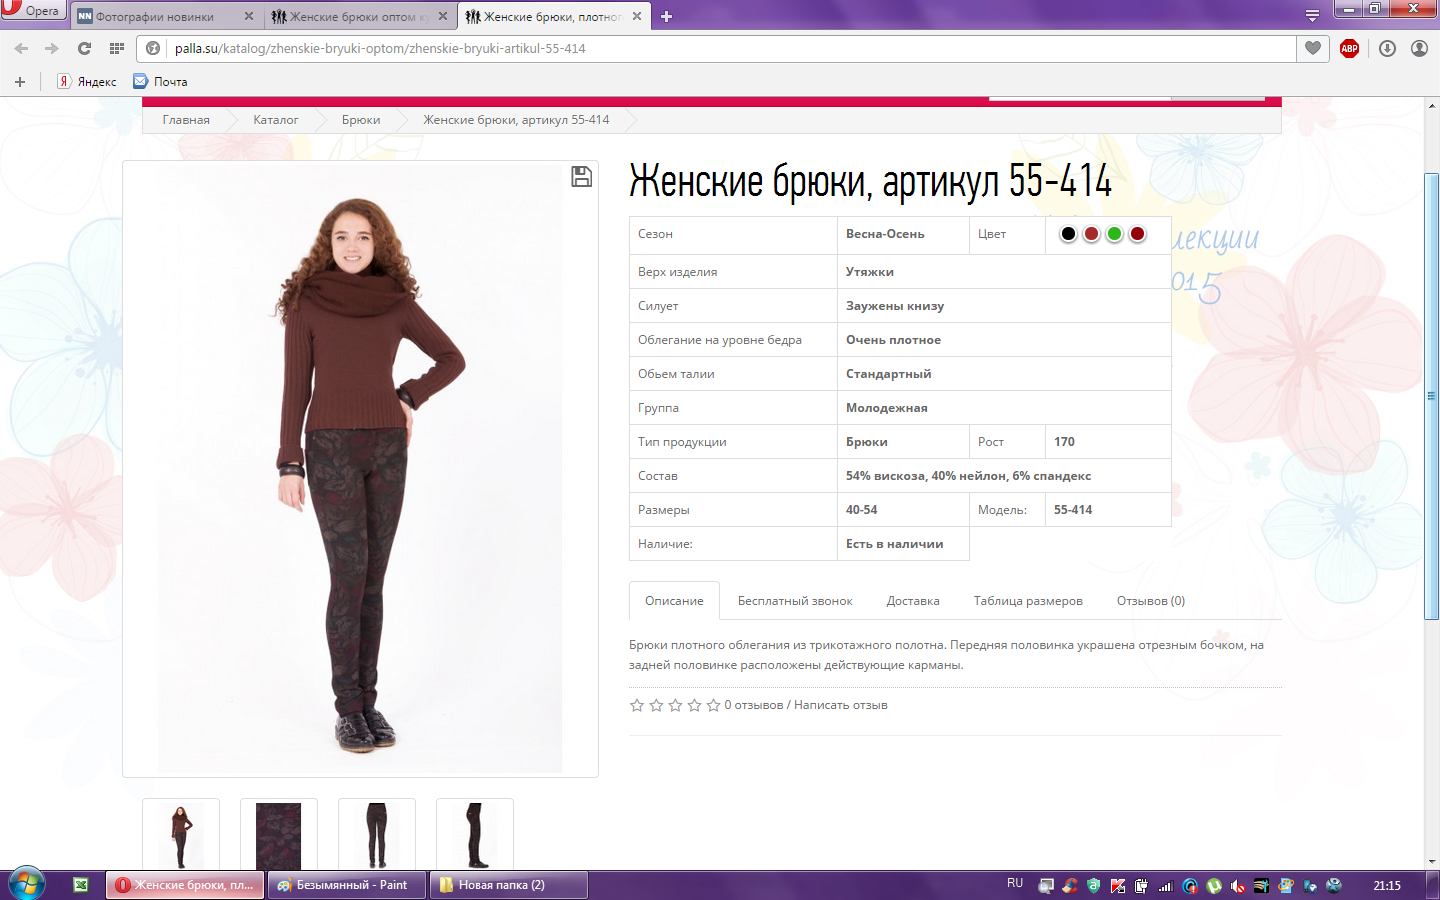This screenshot has width=1440, height=900.
Task: Open the Бесплатный звонок tab
Action: (795, 601)
